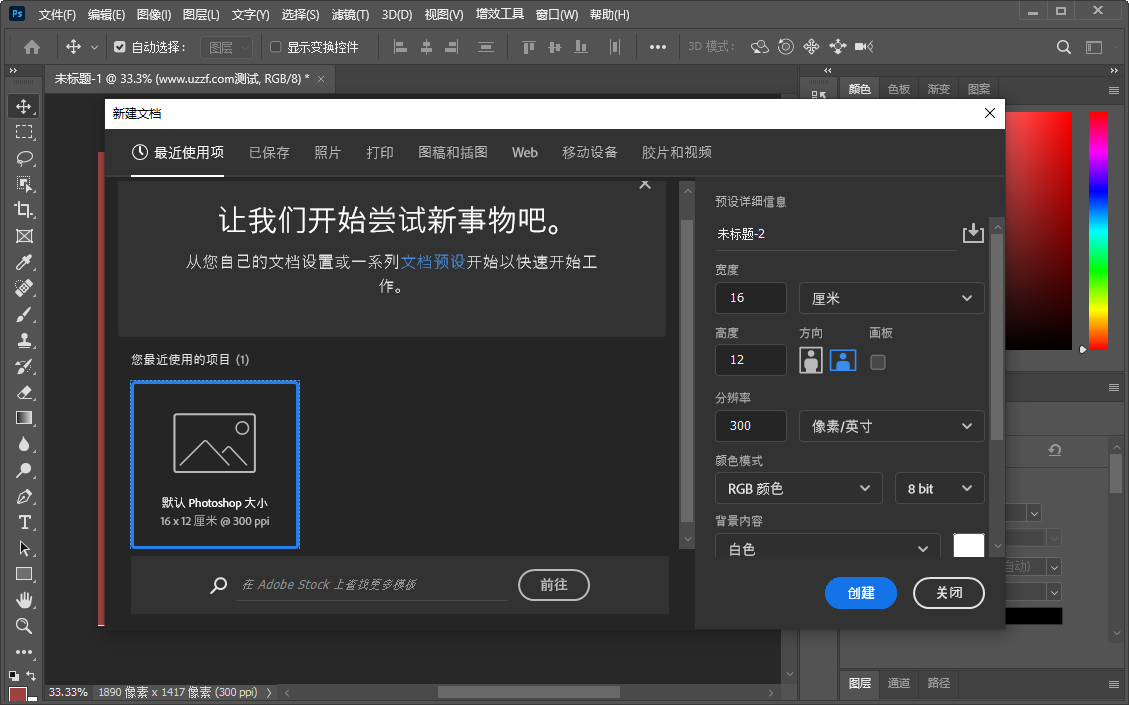Select the Move tool in the toolbar
Viewport: 1129px width, 705px height.
click(x=25, y=105)
